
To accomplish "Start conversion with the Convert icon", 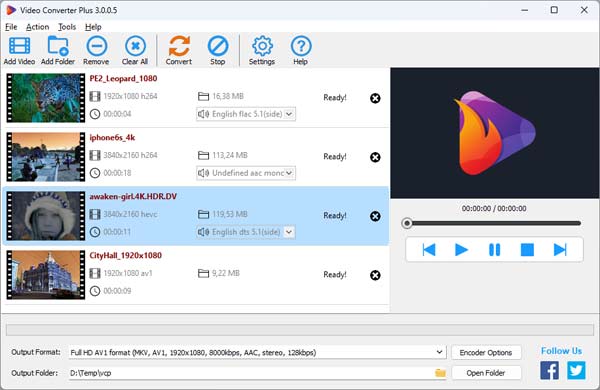I will click(x=179, y=46).
